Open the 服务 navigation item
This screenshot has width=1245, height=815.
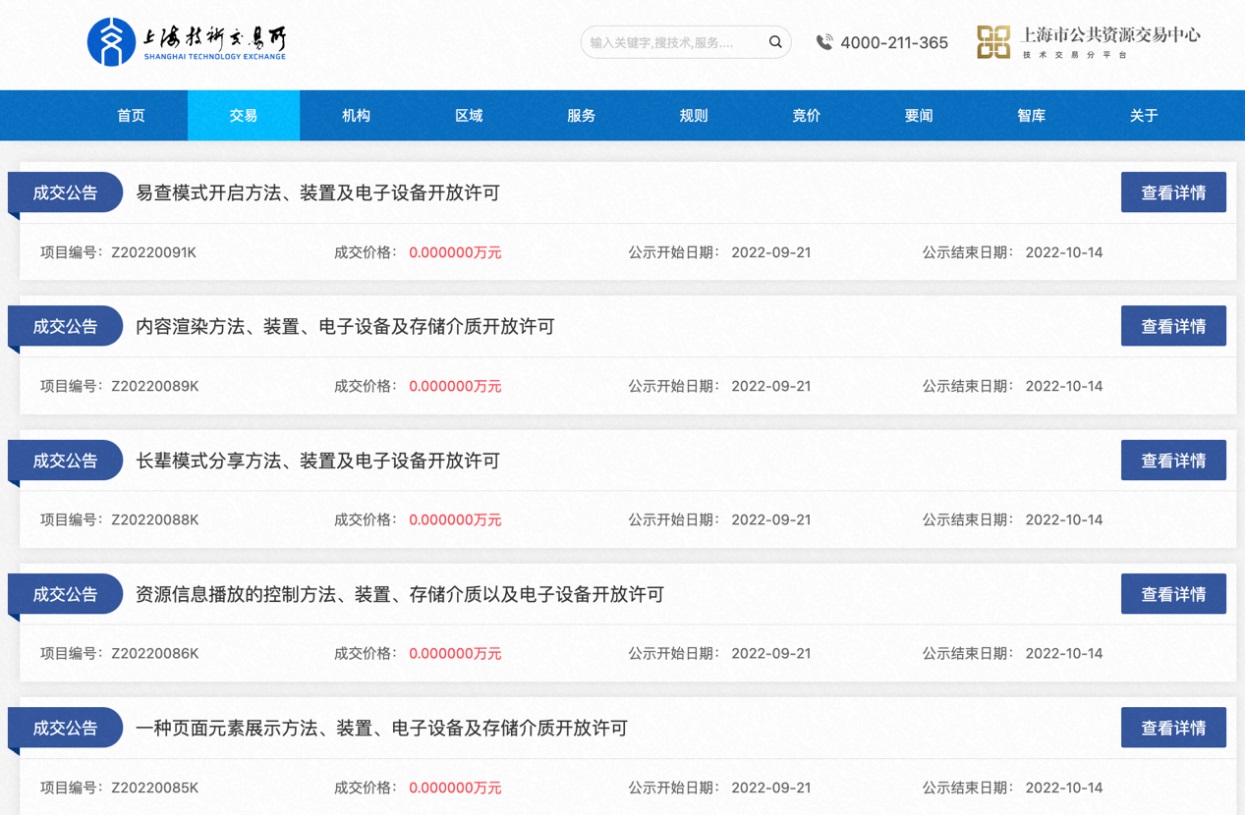pyautogui.click(x=581, y=115)
